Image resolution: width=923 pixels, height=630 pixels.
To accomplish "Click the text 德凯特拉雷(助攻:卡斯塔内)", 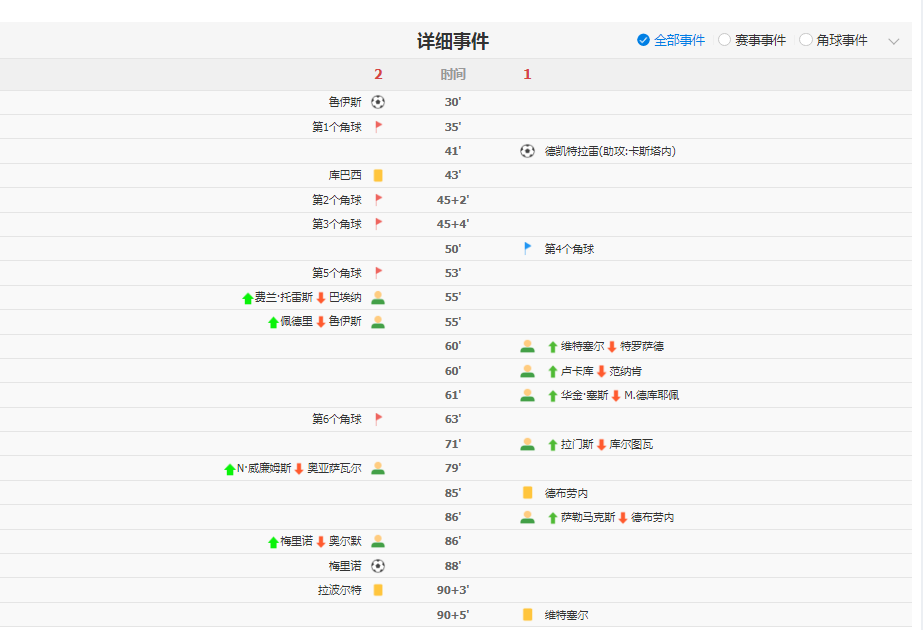I will point(610,151).
